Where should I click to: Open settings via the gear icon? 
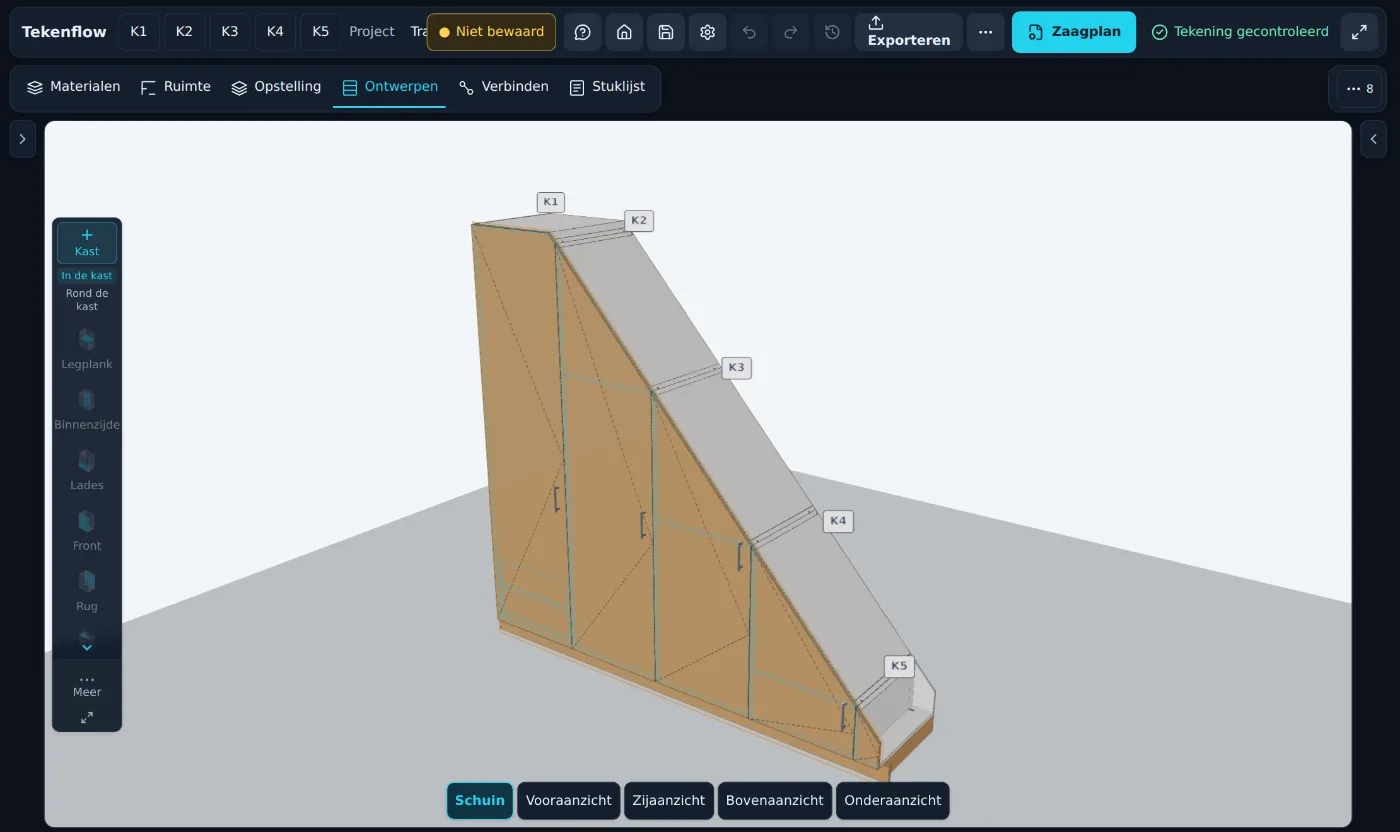(x=707, y=32)
